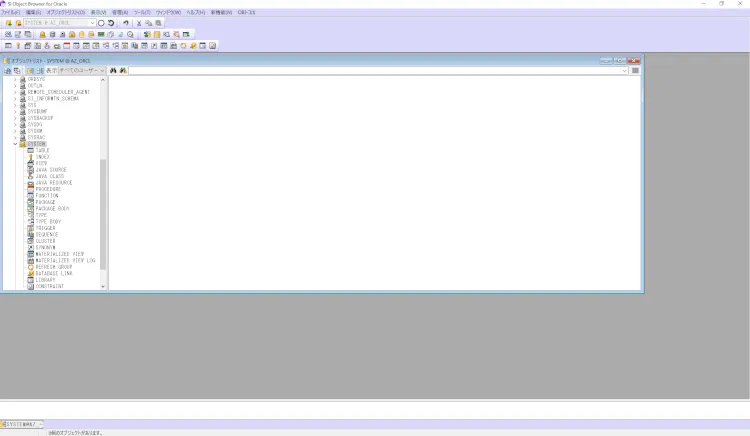Click the magnifier clock icon in second toolbar
Screen dimensions: 750x436
pos(130,34)
